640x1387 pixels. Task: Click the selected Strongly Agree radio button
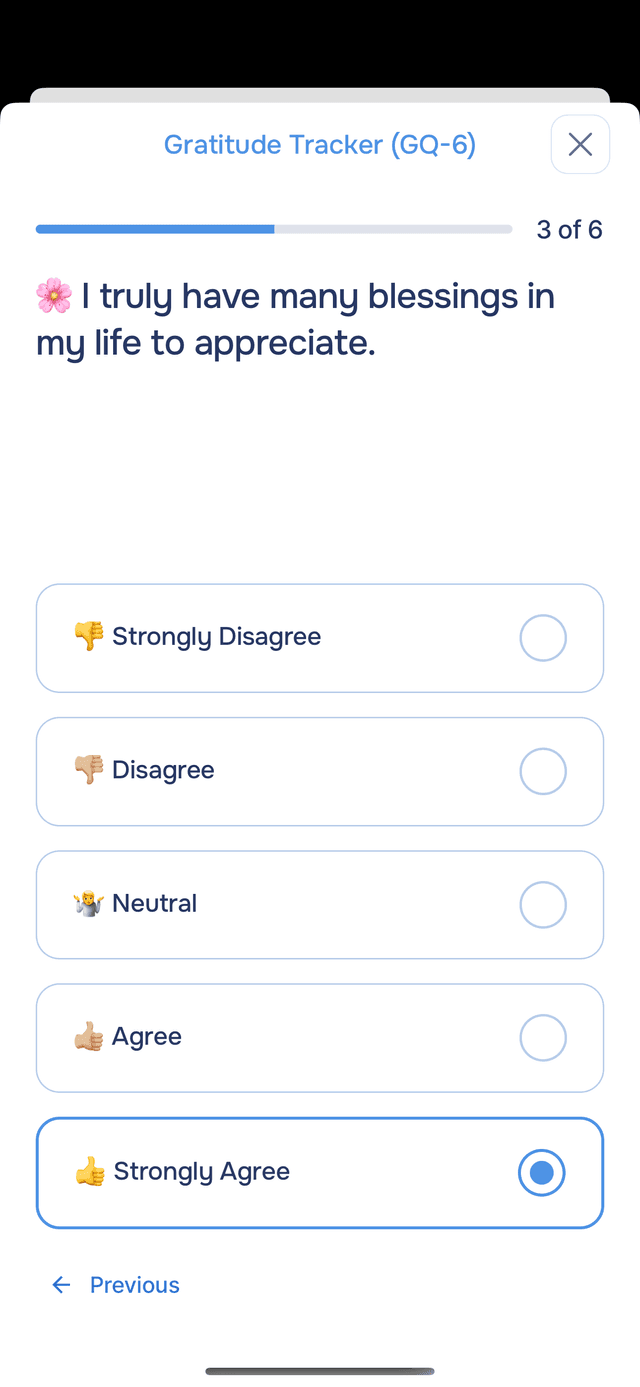pos(542,1172)
